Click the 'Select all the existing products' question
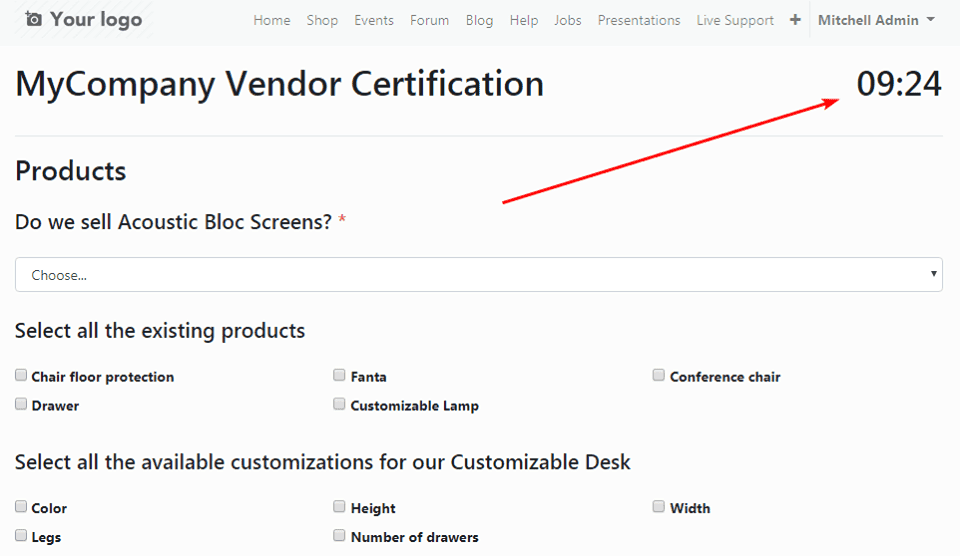This screenshot has height=556, width=960. click(x=160, y=331)
